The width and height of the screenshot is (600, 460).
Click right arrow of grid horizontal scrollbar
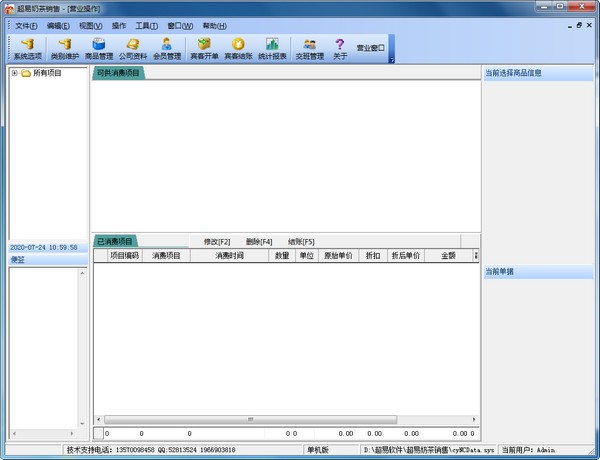[x=474, y=420]
